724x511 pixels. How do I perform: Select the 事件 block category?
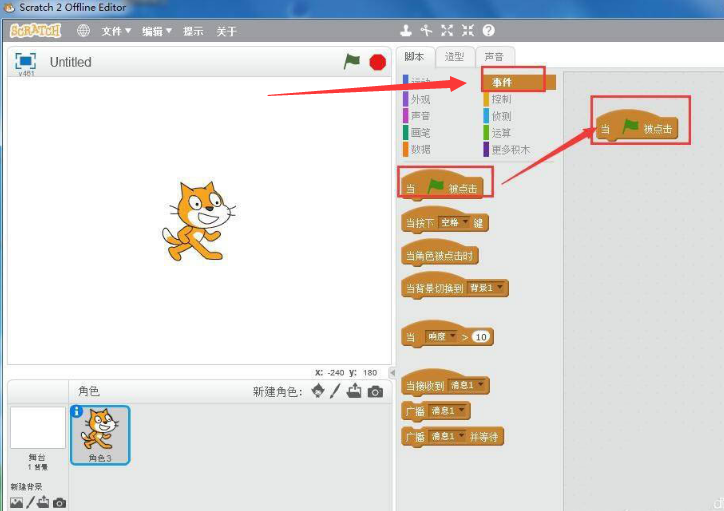pos(519,82)
